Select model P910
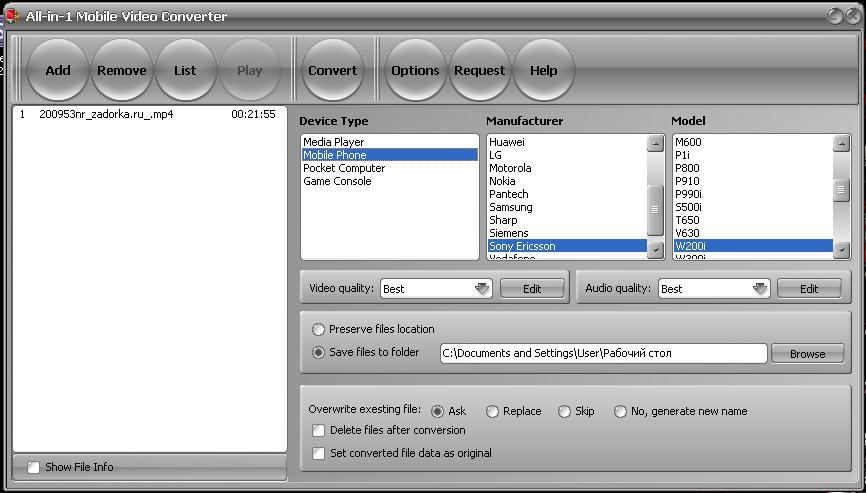This screenshot has width=866, height=493. tap(753, 181)
